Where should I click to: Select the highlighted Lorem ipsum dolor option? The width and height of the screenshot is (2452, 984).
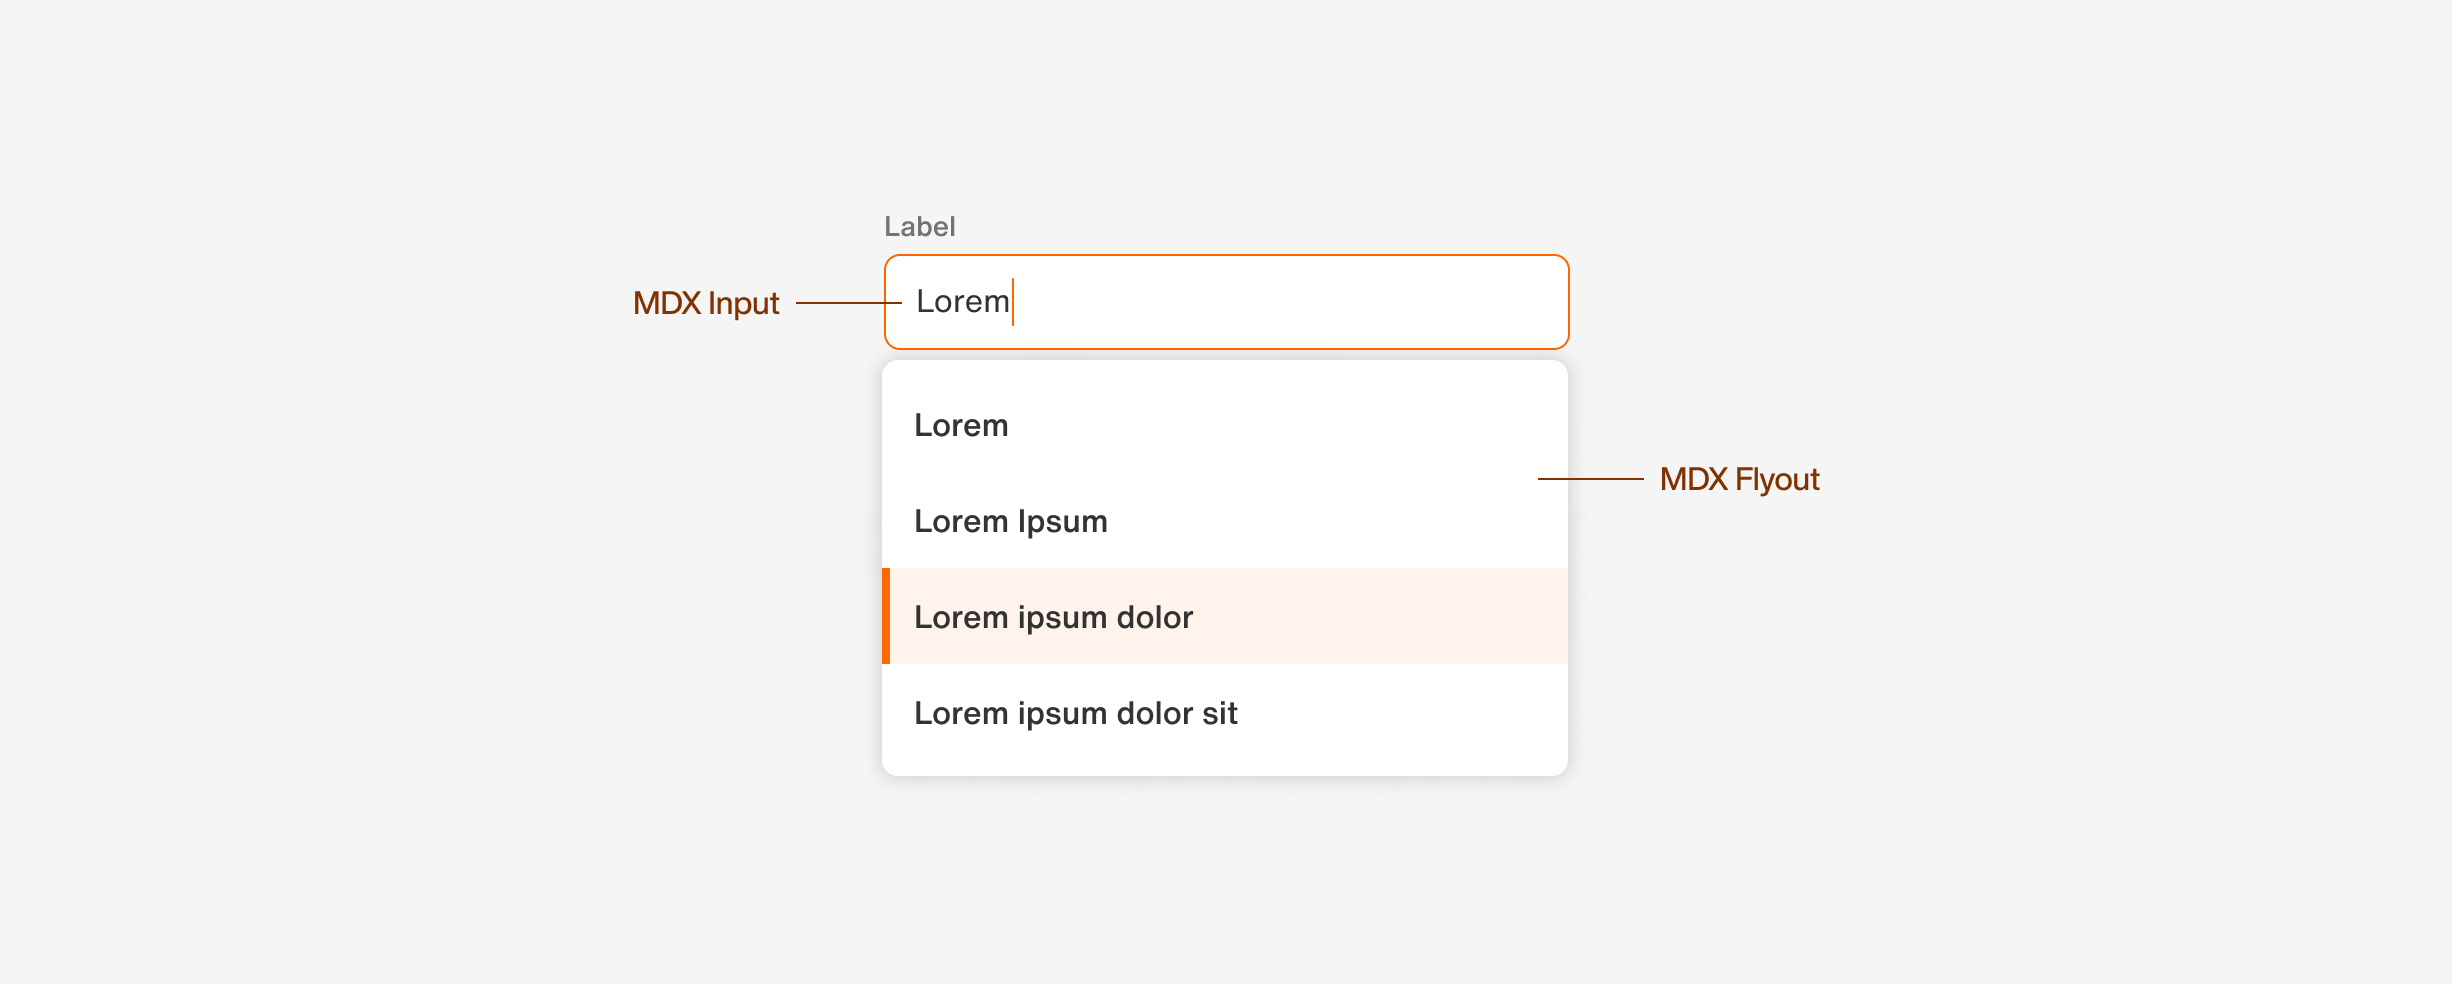[x=1055, y=617]
